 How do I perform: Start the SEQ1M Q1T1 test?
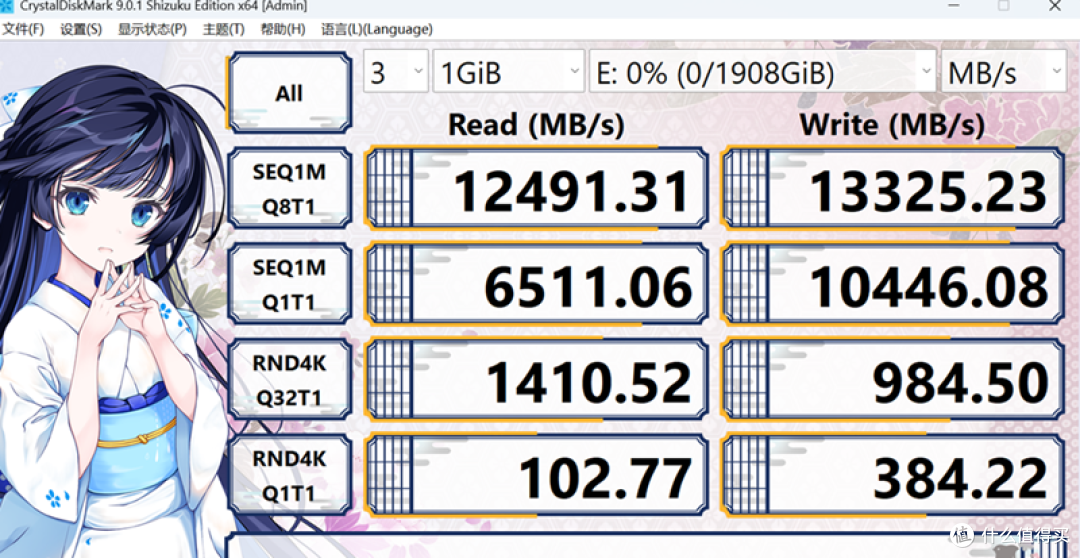(x=289, y=284)
